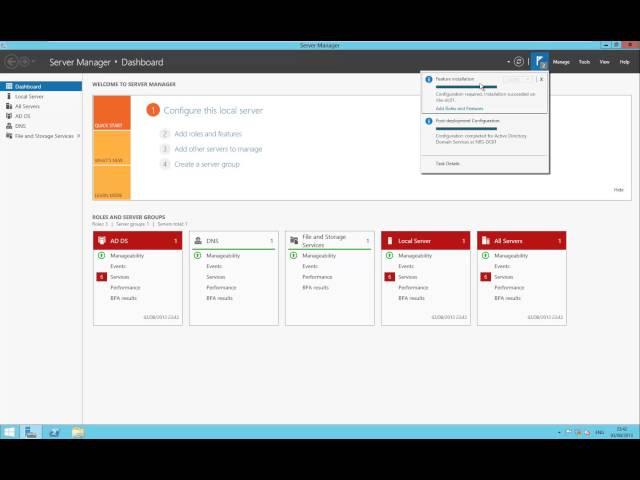Click the Post-deployment Configuration info icon
The image size is (640, 480).
(429, 121)
